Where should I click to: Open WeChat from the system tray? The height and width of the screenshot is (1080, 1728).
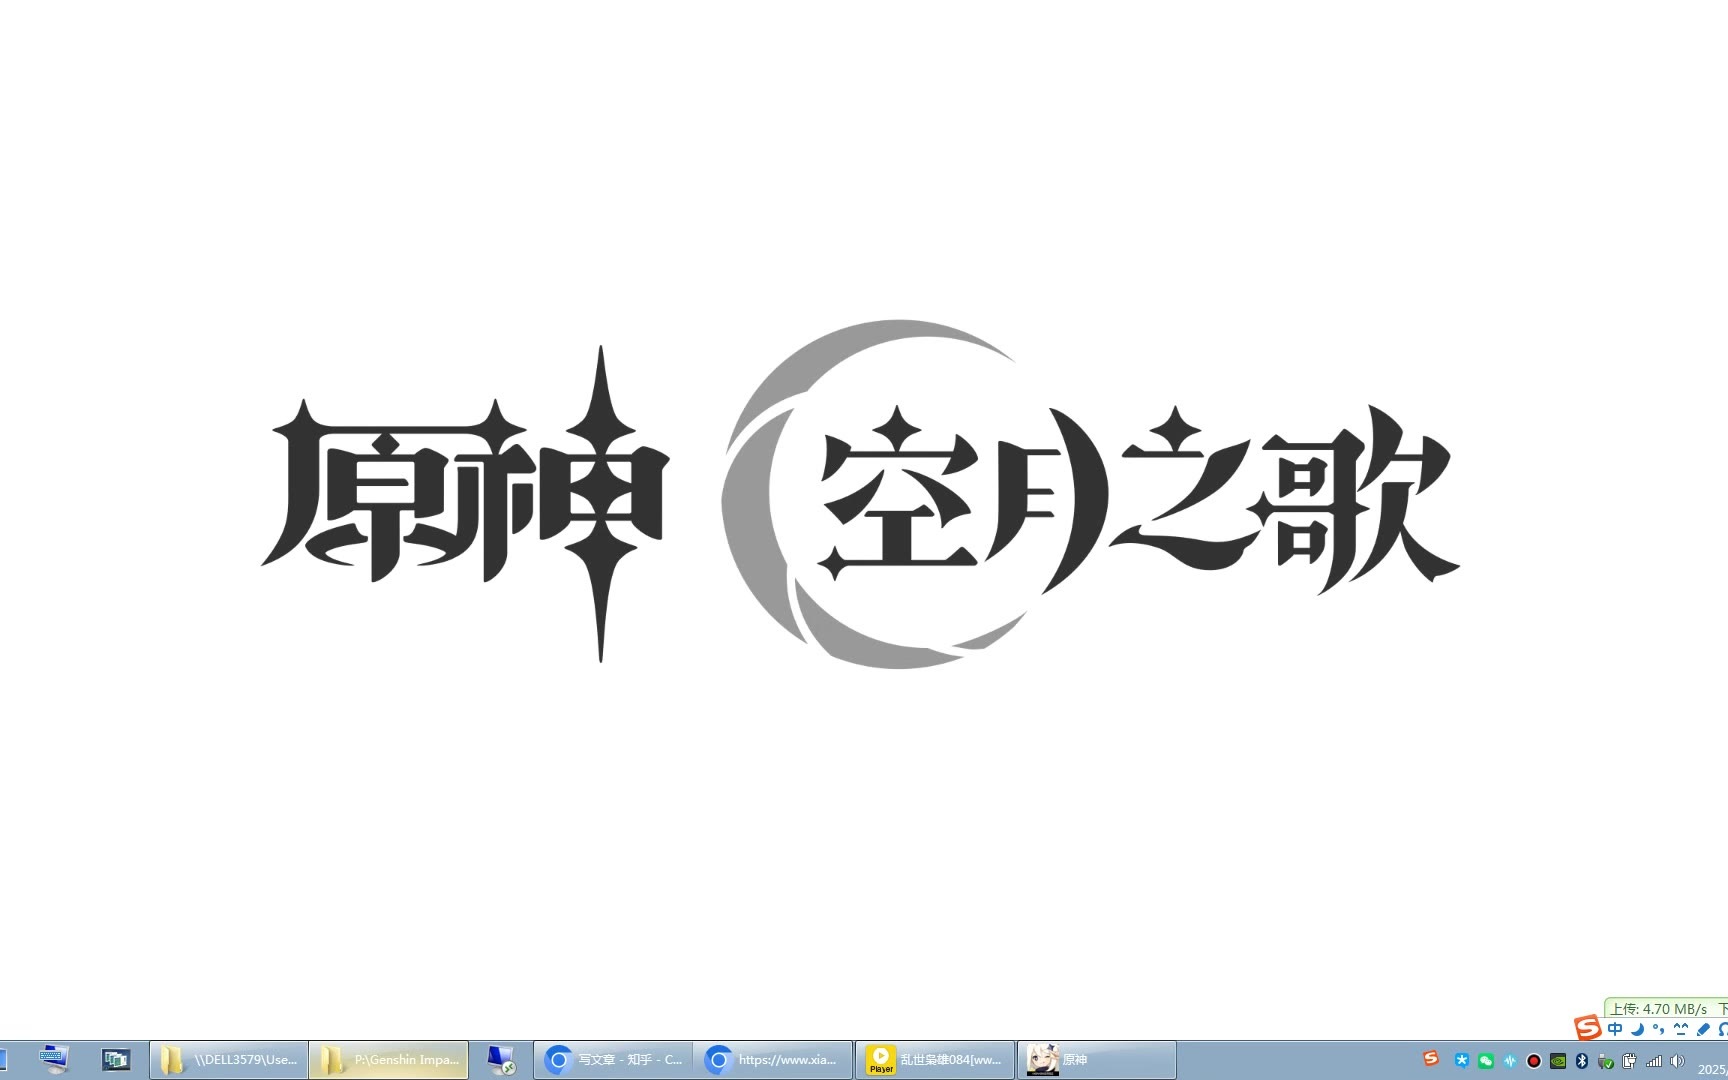(1486, 1061)
